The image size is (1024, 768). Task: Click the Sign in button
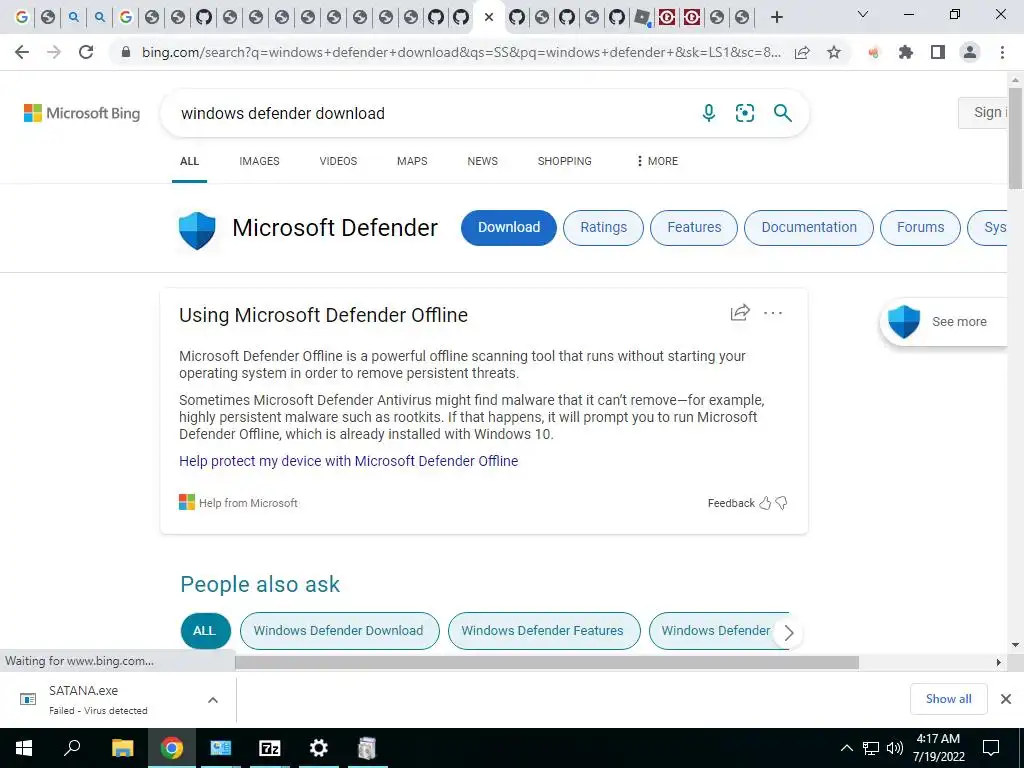point(984,112)
